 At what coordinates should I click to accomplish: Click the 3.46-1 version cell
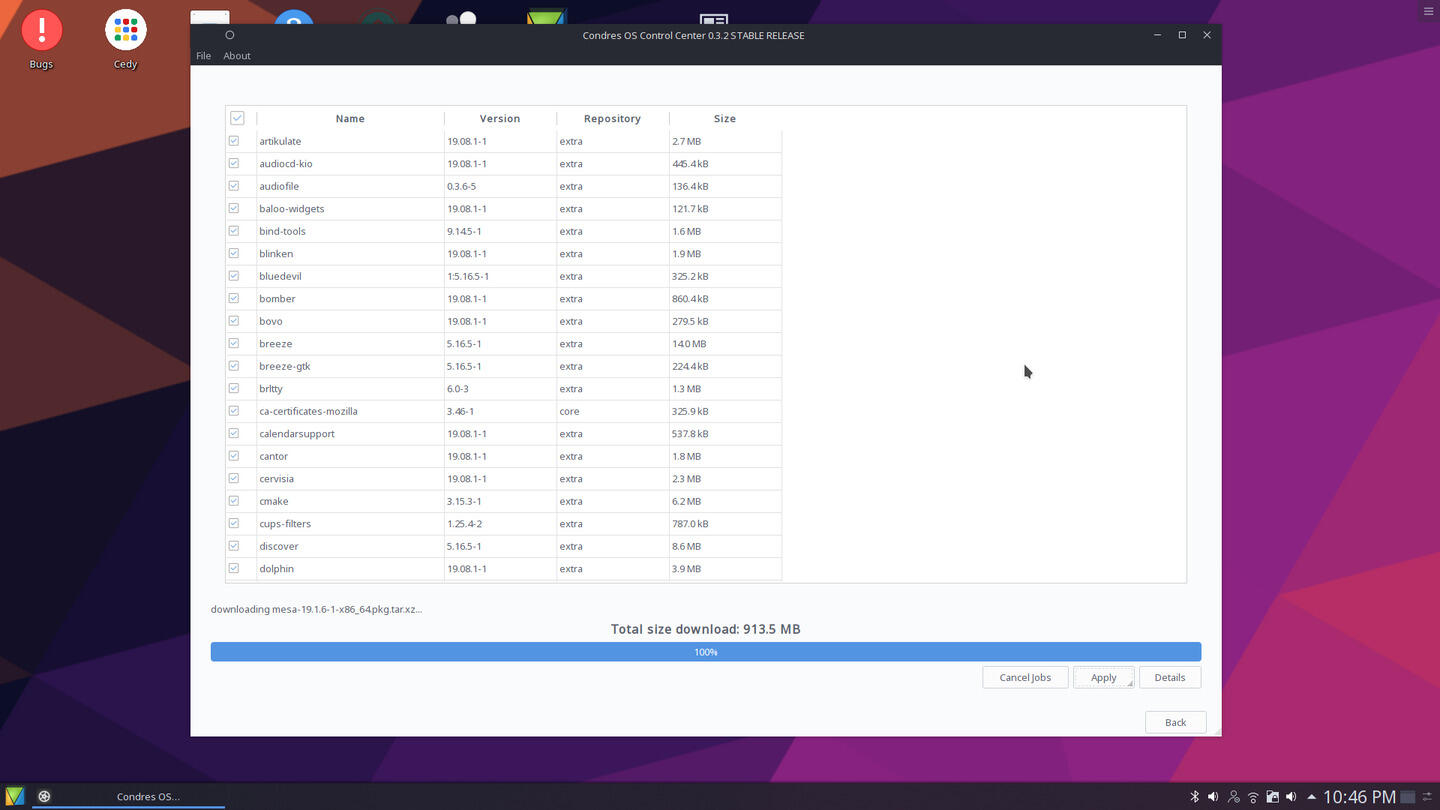pyautogui.click(x=500, y=411)
